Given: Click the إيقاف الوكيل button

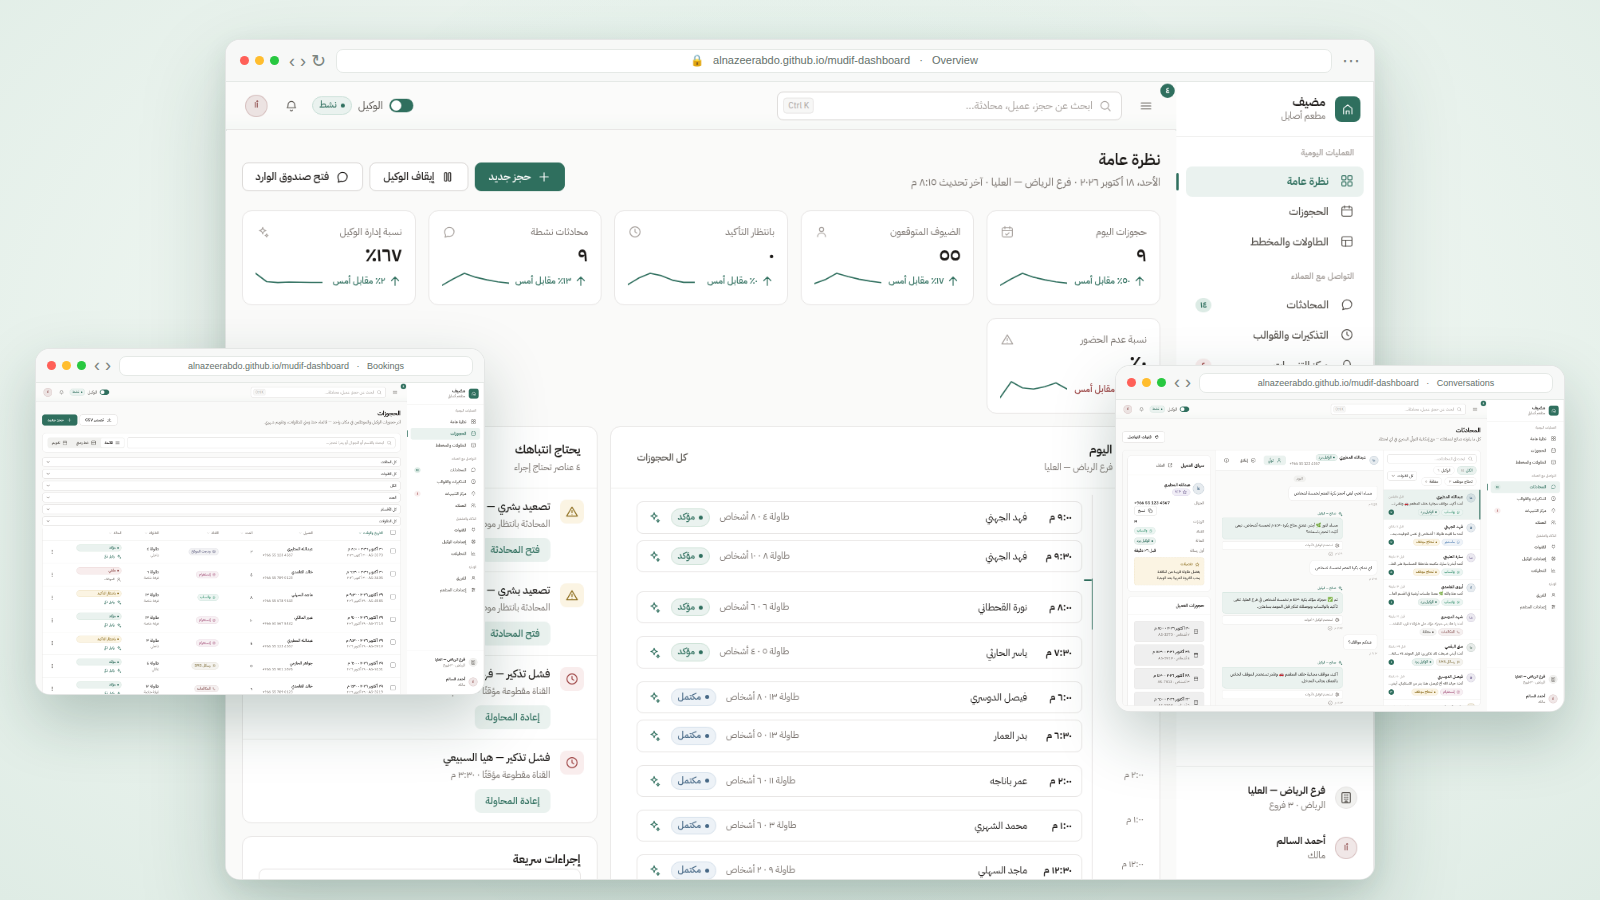Looking at the screenshot, I should click(x=418, y=177).
